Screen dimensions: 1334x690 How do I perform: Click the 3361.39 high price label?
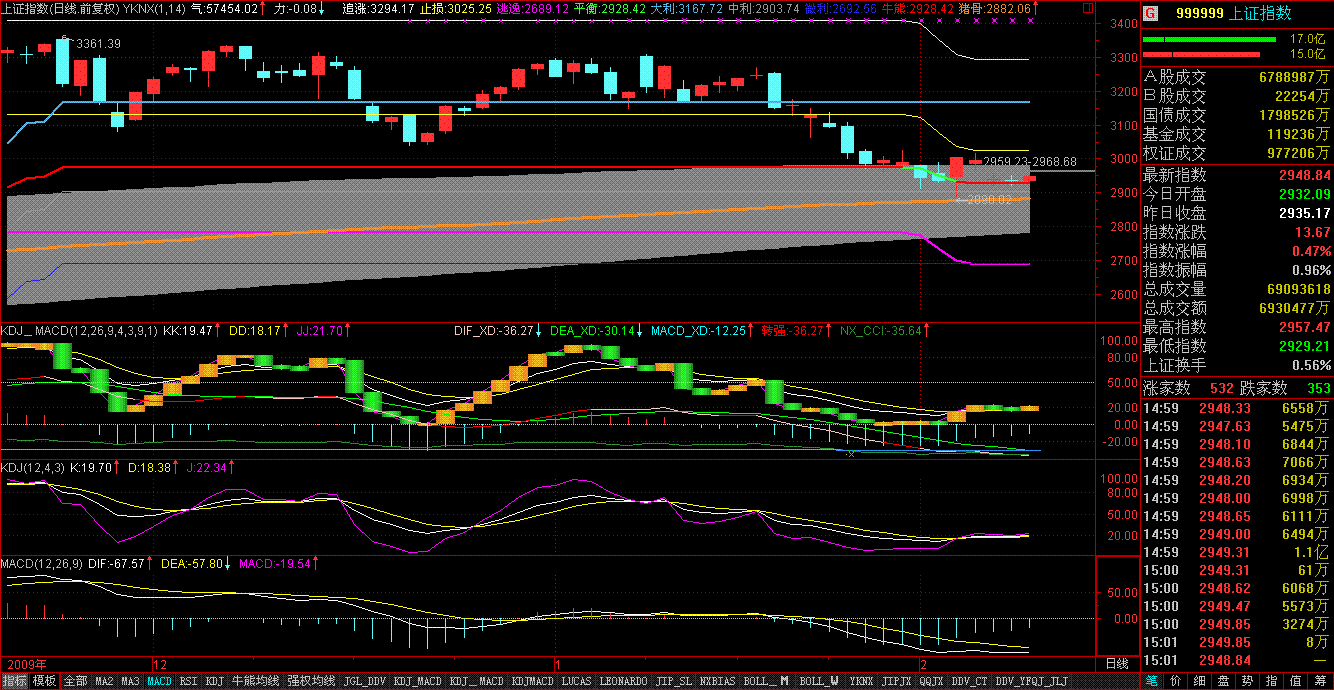point(98,44)
